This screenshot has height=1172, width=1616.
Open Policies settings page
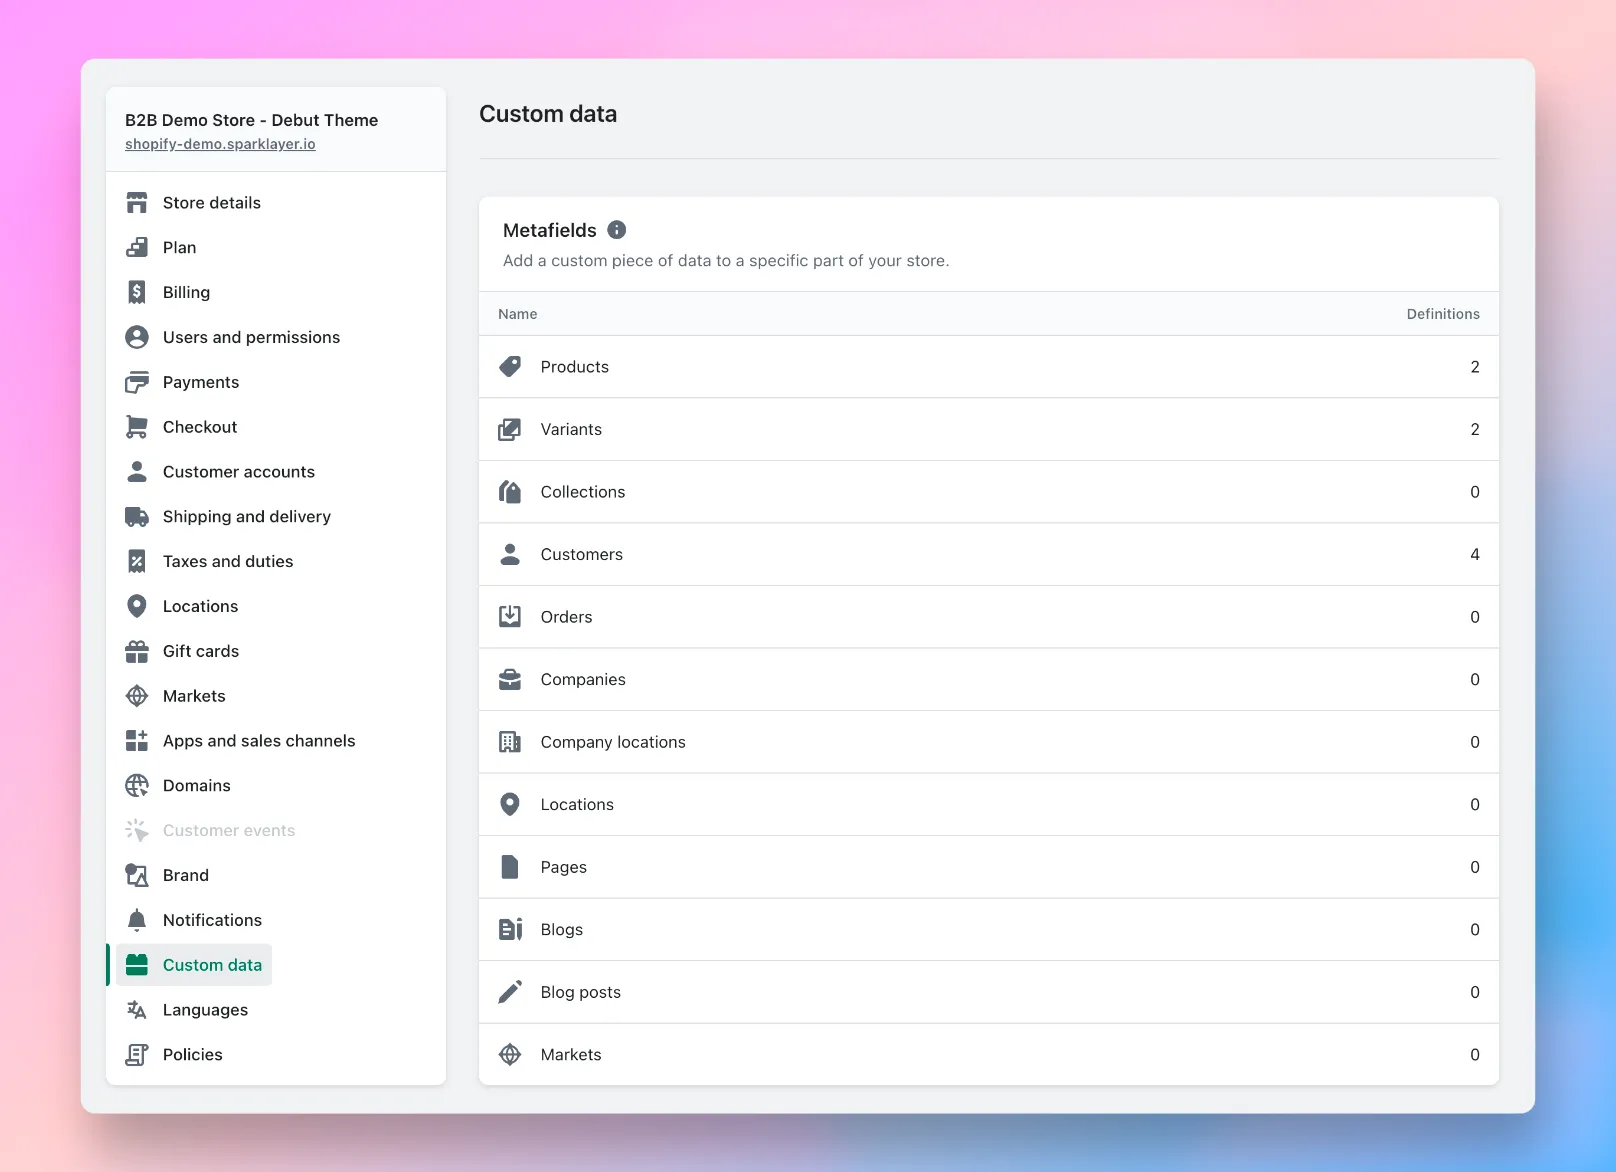[x=193, y=1055]
